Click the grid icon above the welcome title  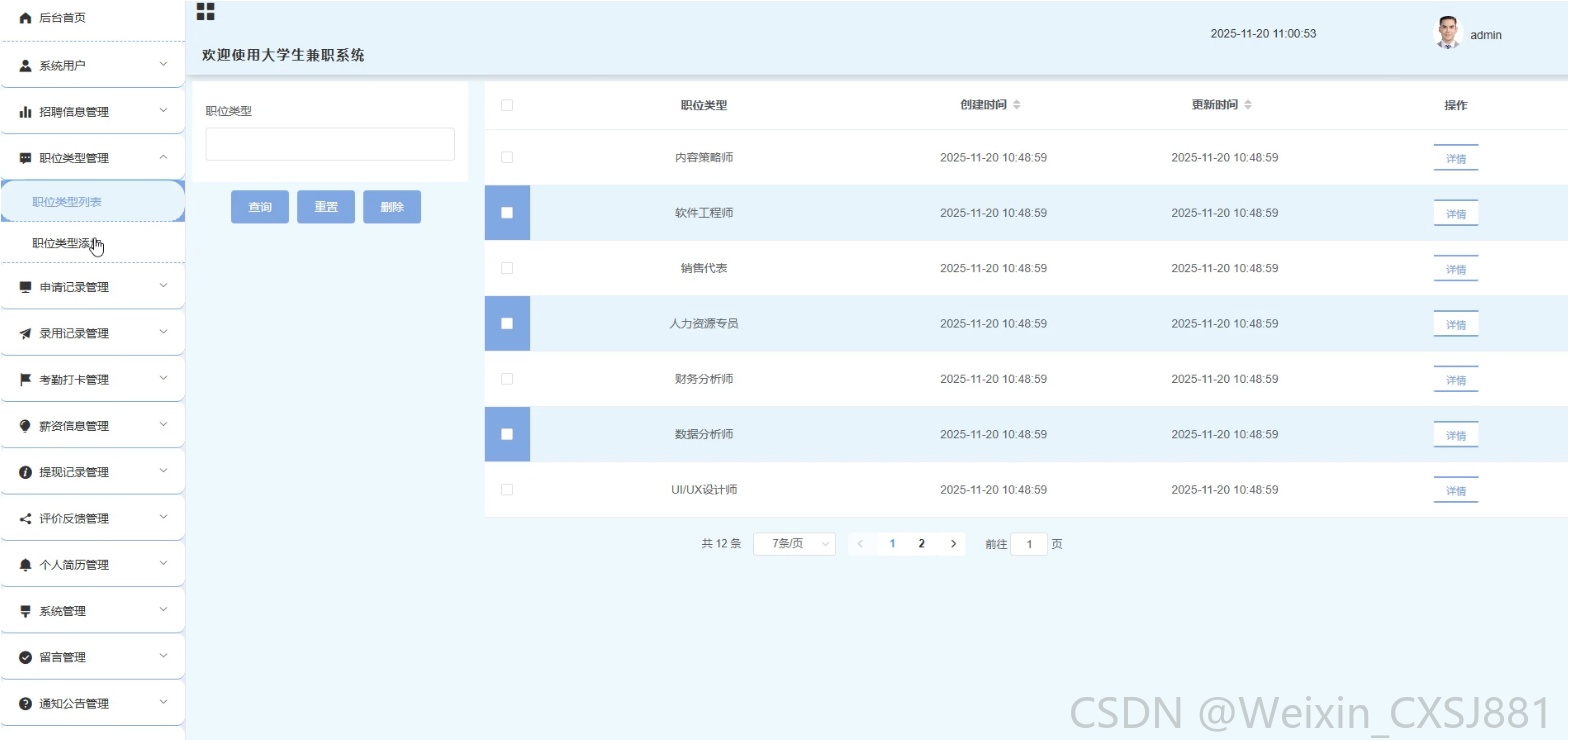click(x=206, y=12)
